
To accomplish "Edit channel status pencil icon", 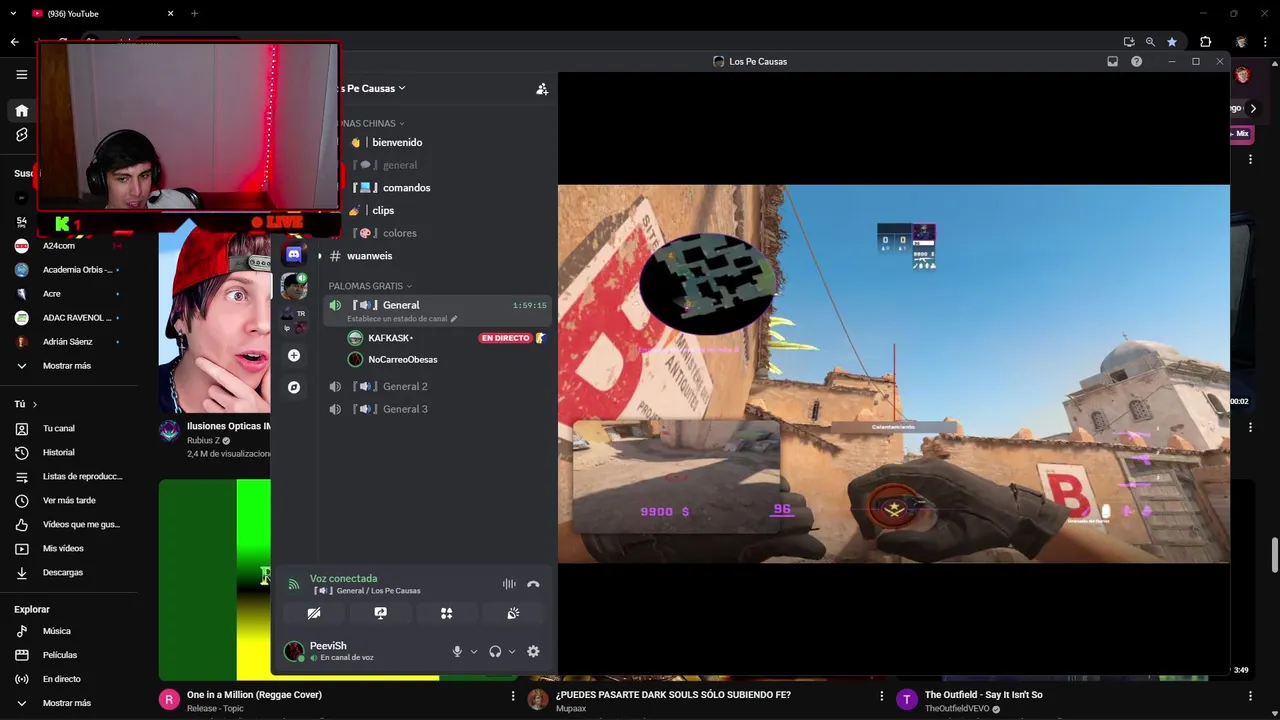I will [454, 319].
